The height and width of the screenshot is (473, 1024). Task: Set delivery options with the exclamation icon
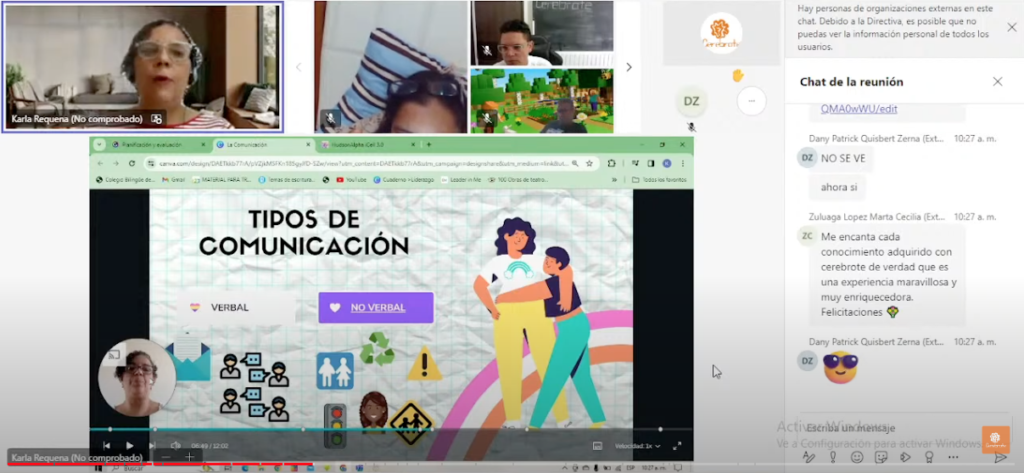pyautogui.click(x=833, y=457)
